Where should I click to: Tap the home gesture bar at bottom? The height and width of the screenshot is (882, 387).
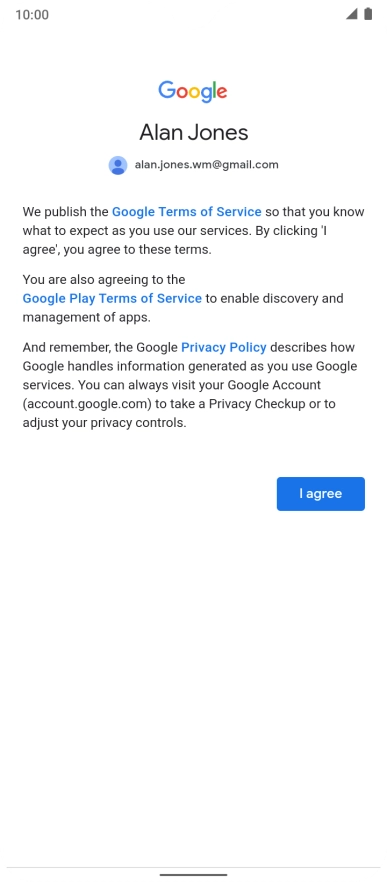click(194, 875)
